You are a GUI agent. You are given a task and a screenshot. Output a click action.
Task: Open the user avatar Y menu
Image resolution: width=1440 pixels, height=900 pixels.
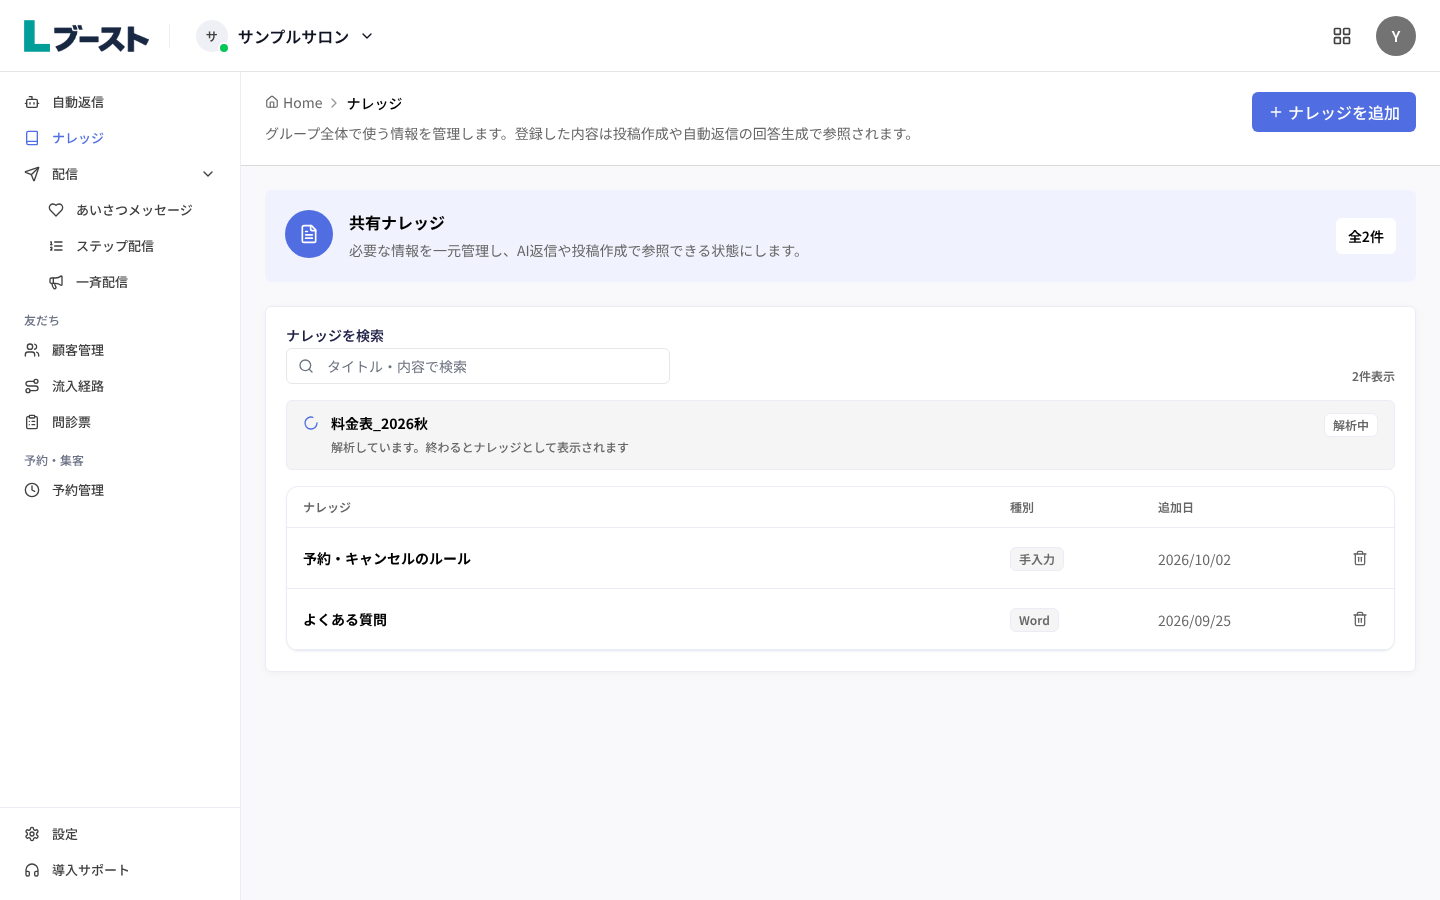1396,36
